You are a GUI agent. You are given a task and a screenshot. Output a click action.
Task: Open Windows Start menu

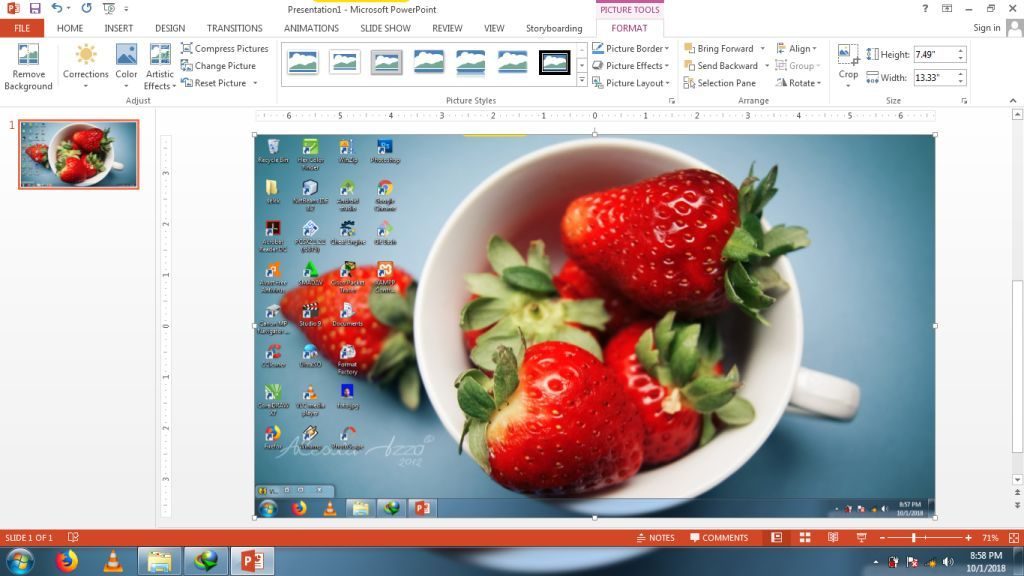20,562
